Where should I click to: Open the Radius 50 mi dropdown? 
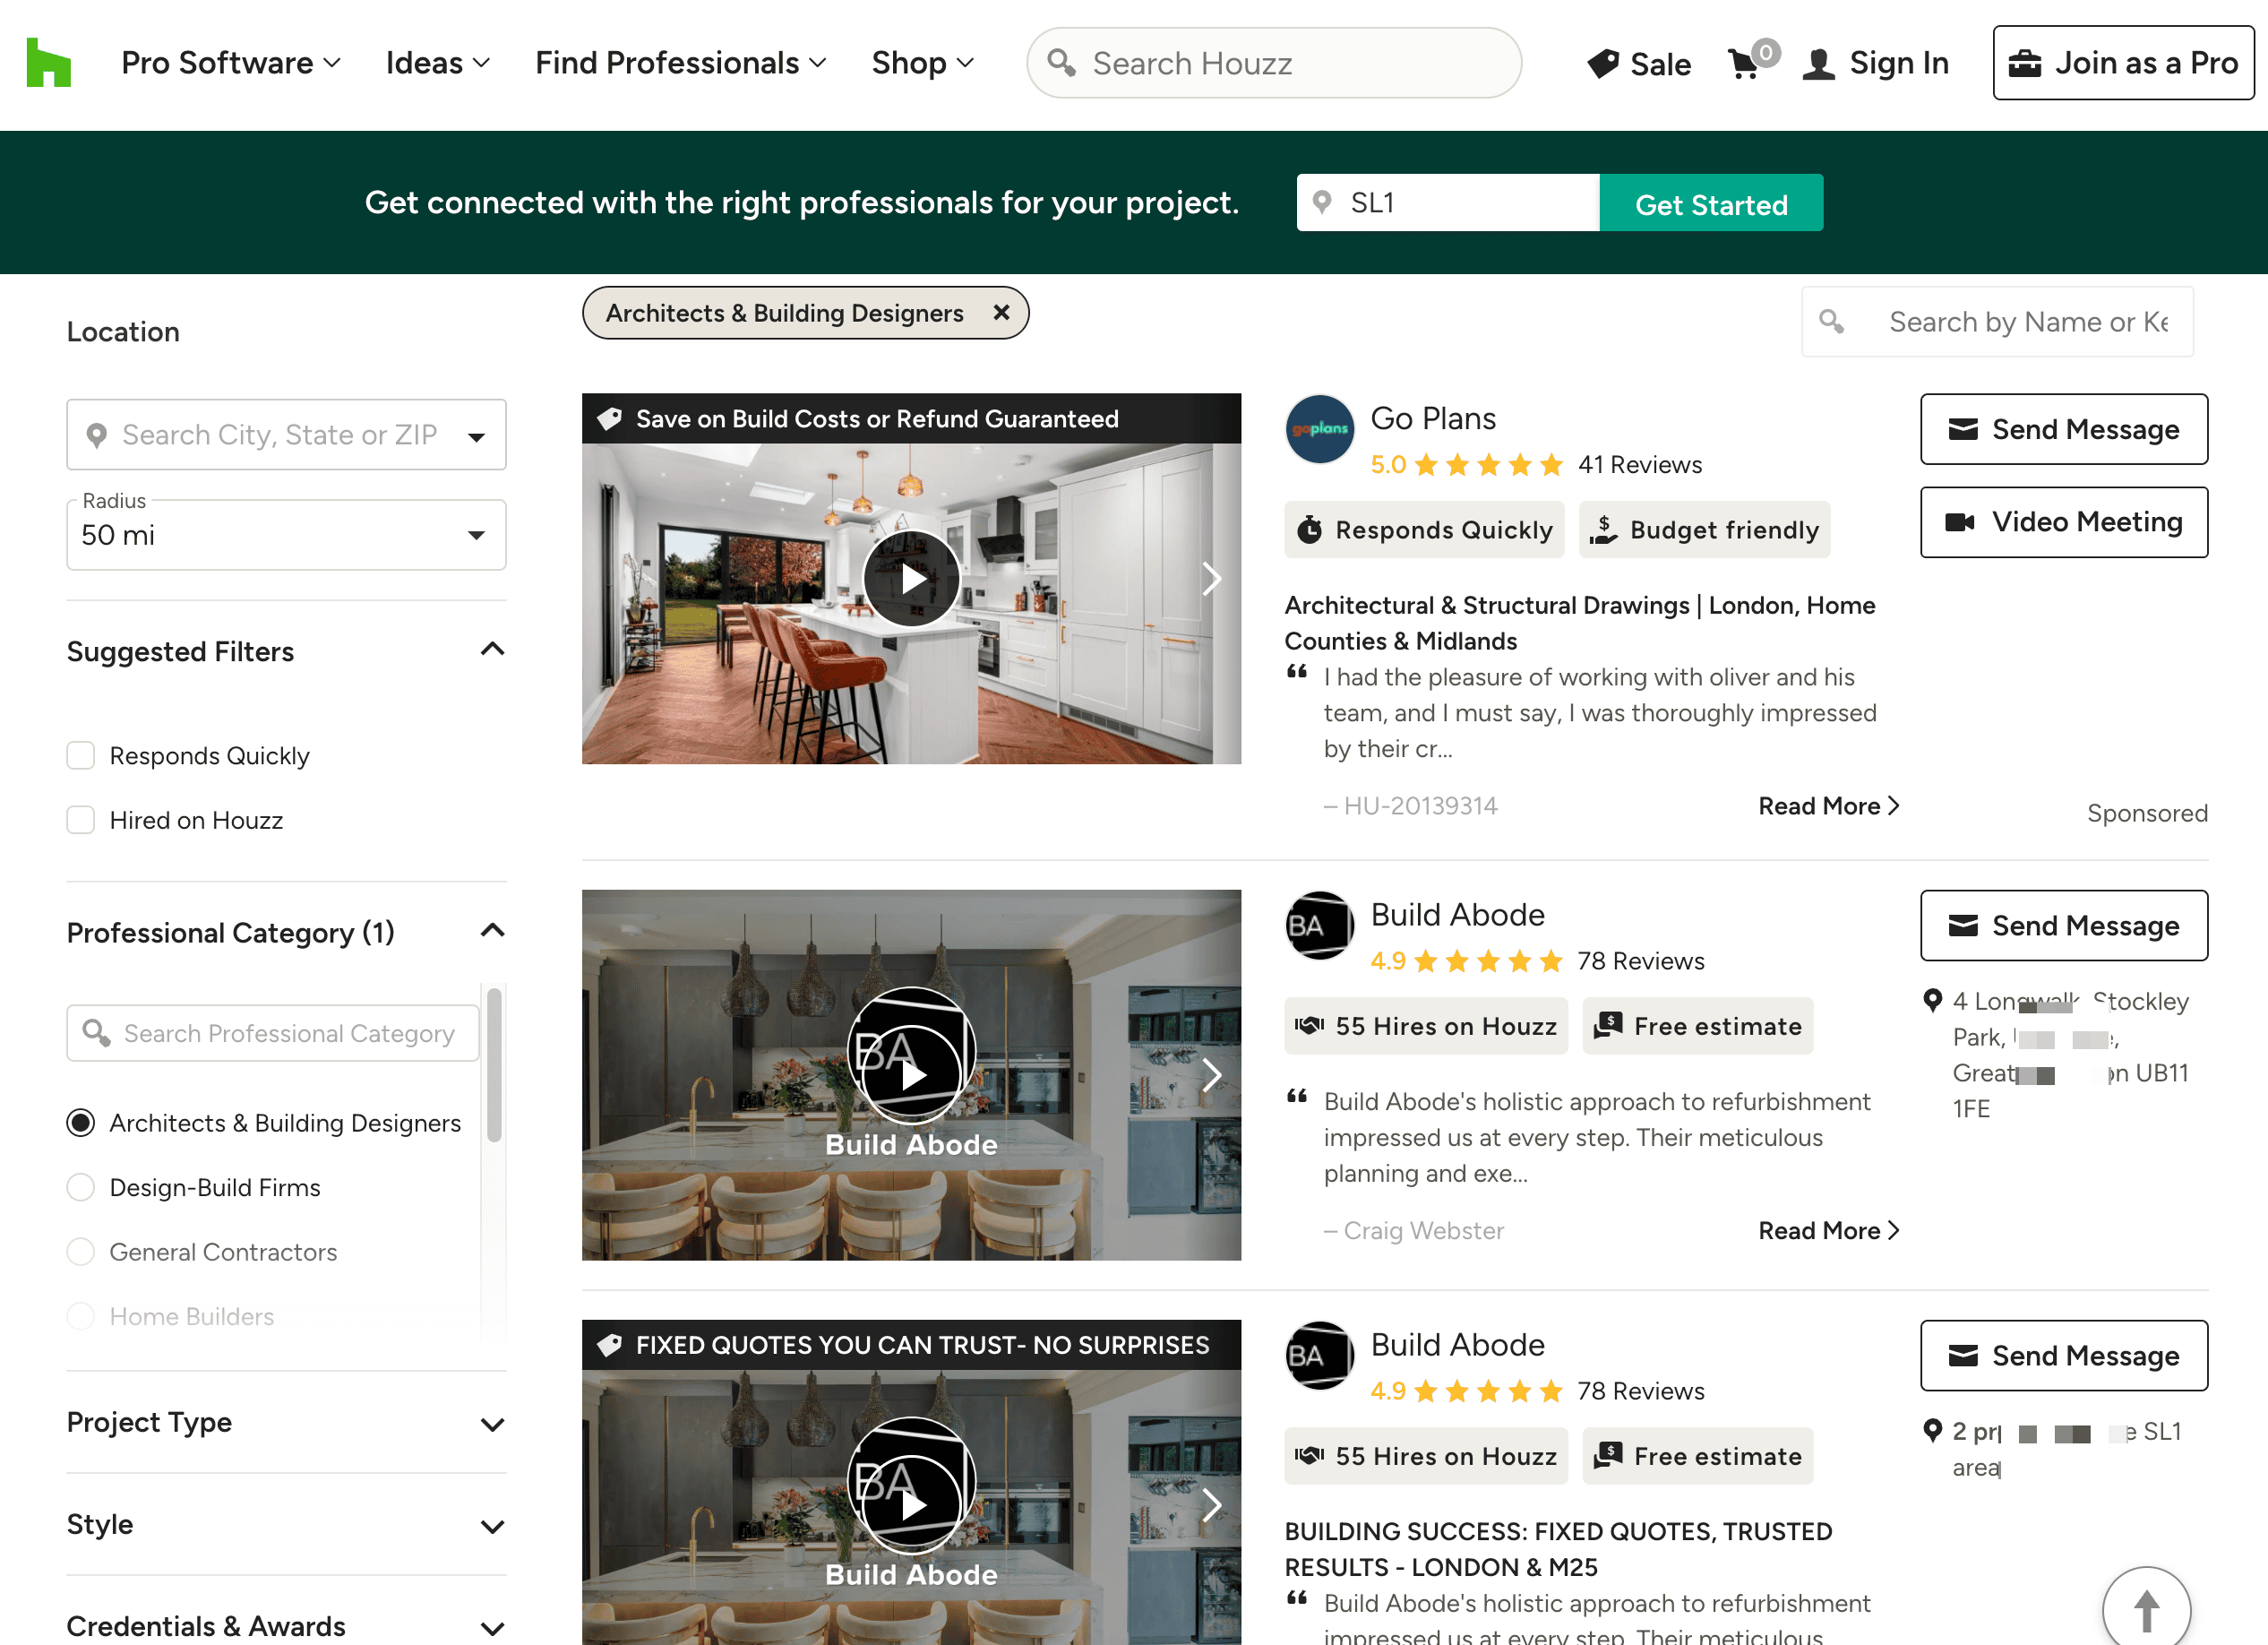(x=286, y=535)
